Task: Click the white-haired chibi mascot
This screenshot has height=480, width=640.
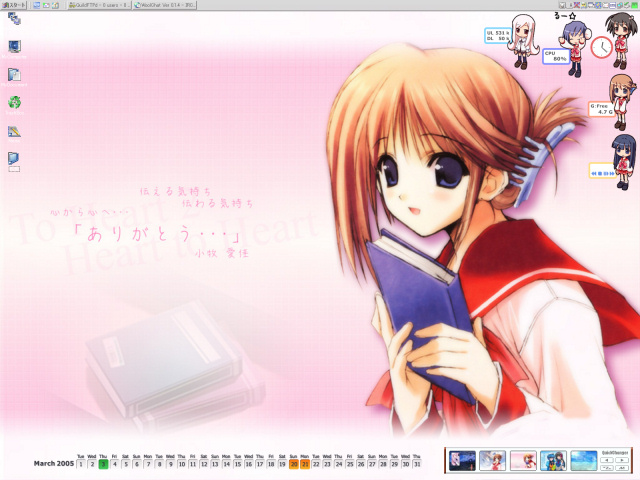Action: (522, 41)
